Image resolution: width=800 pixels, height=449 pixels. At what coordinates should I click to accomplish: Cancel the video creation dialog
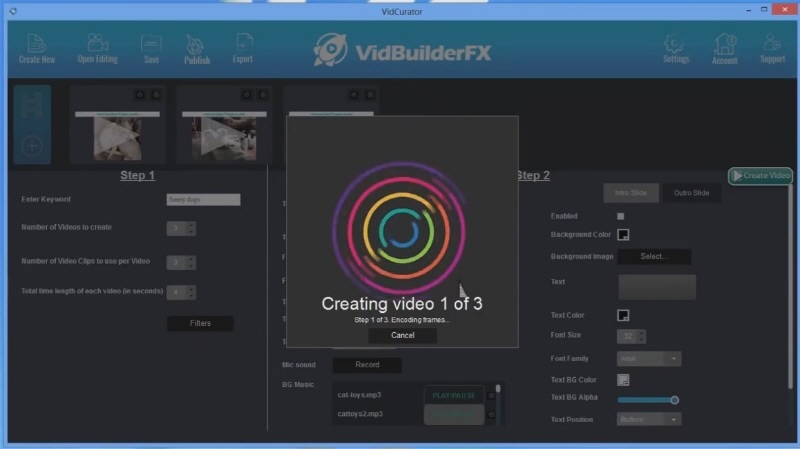tap(403, 335)
